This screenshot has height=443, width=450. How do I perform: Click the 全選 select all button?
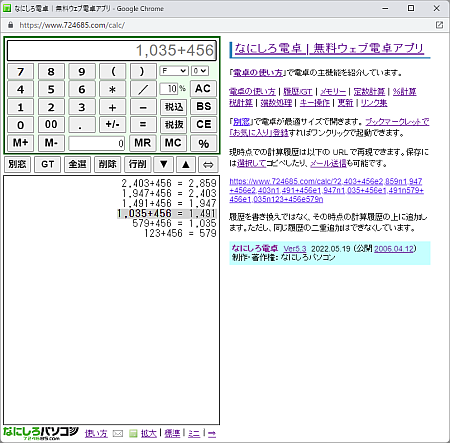click(x=77, y=164)
